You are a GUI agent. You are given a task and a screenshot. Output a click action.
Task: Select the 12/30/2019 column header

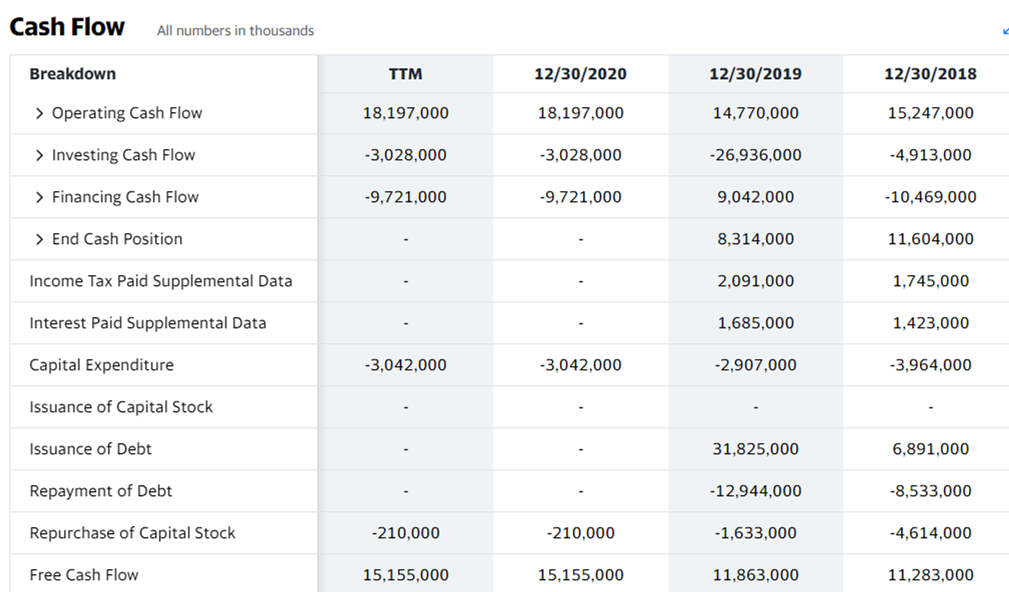[x=755, y=74]
